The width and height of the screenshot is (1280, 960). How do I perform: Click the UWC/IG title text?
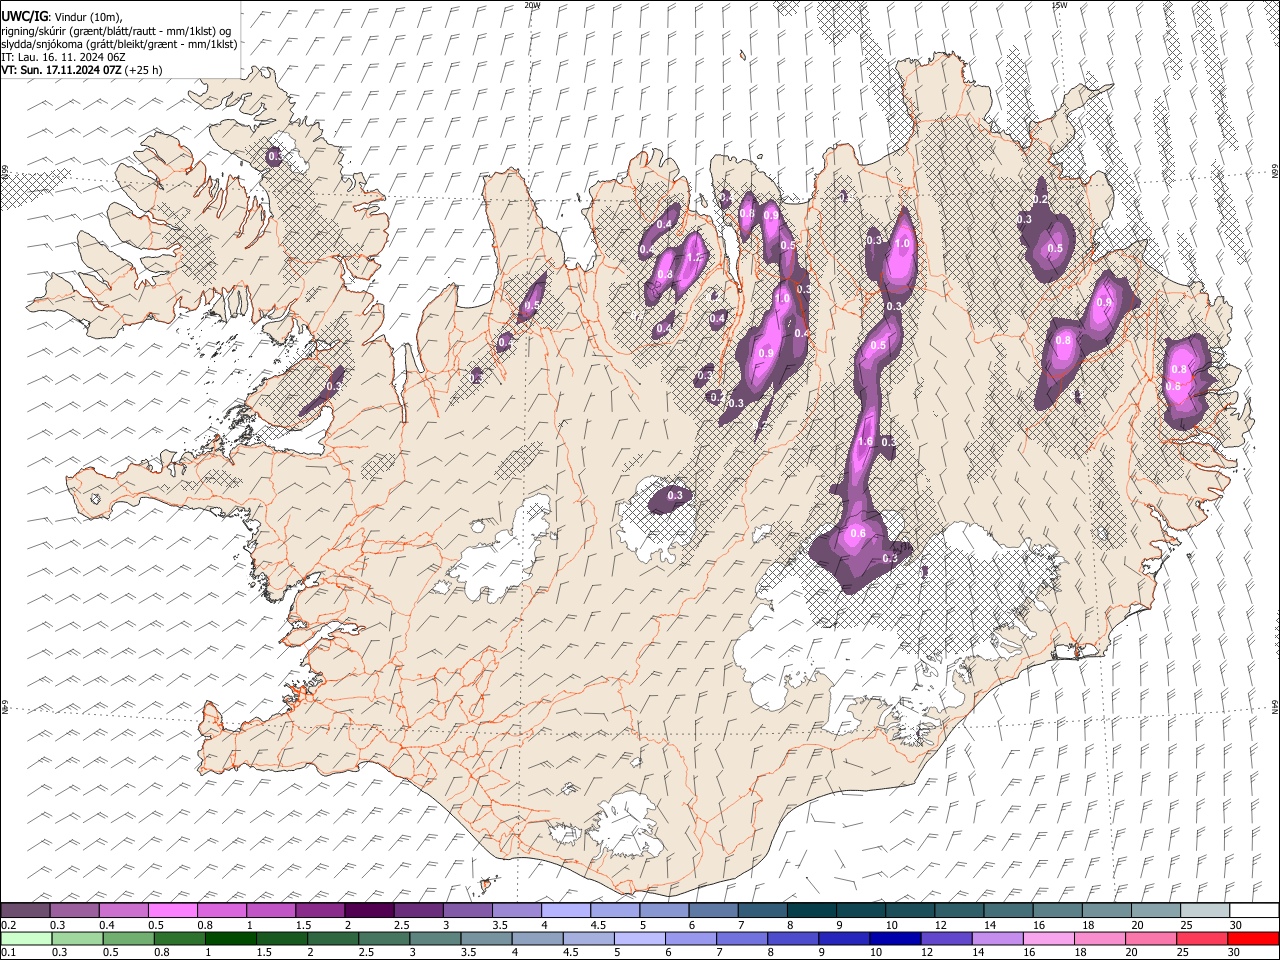pos(24,15)
